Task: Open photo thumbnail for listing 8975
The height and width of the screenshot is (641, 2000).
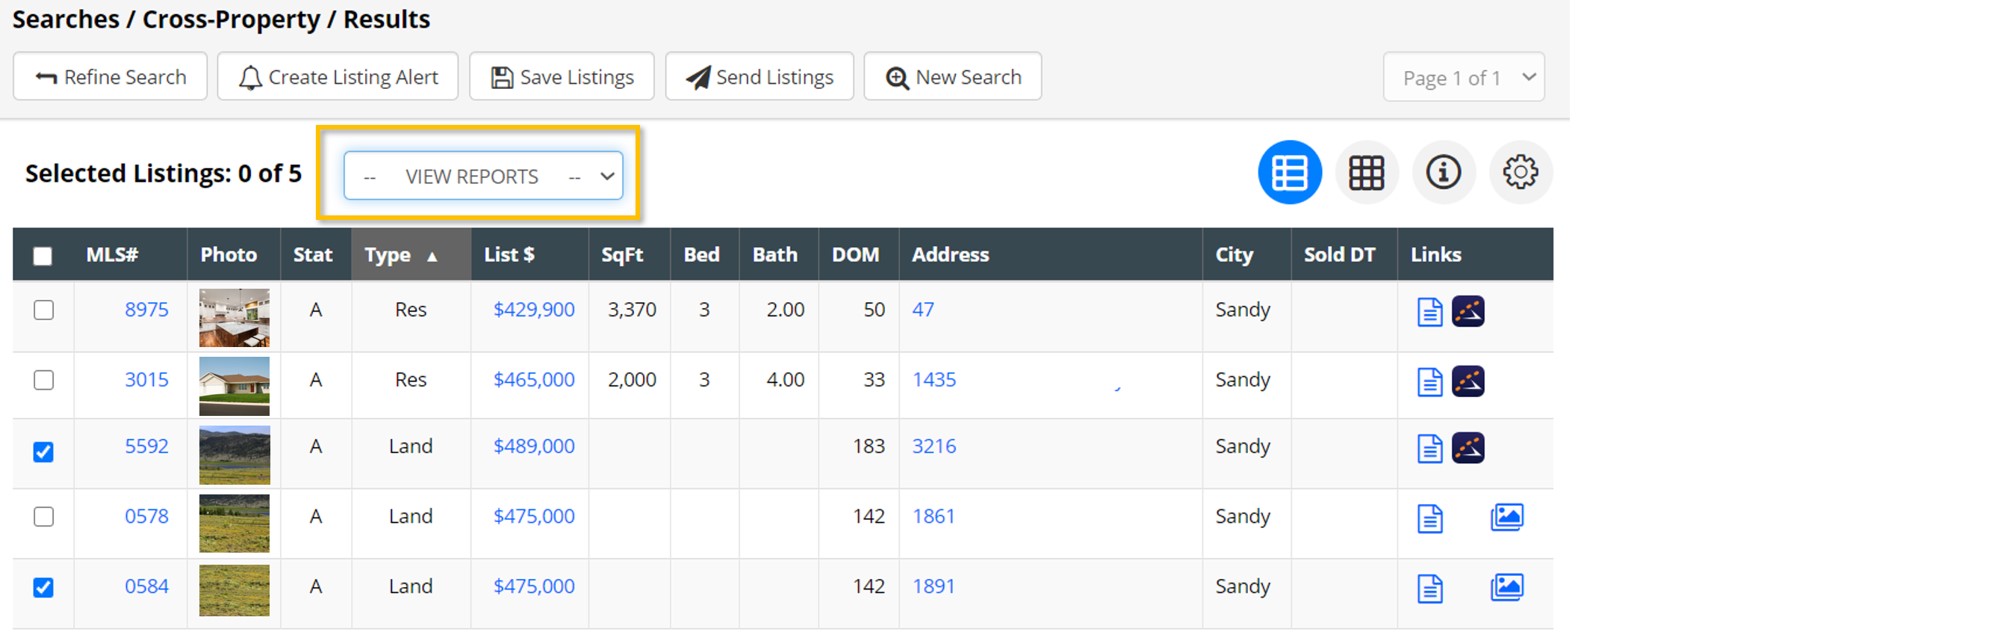Action: [234, 317]
